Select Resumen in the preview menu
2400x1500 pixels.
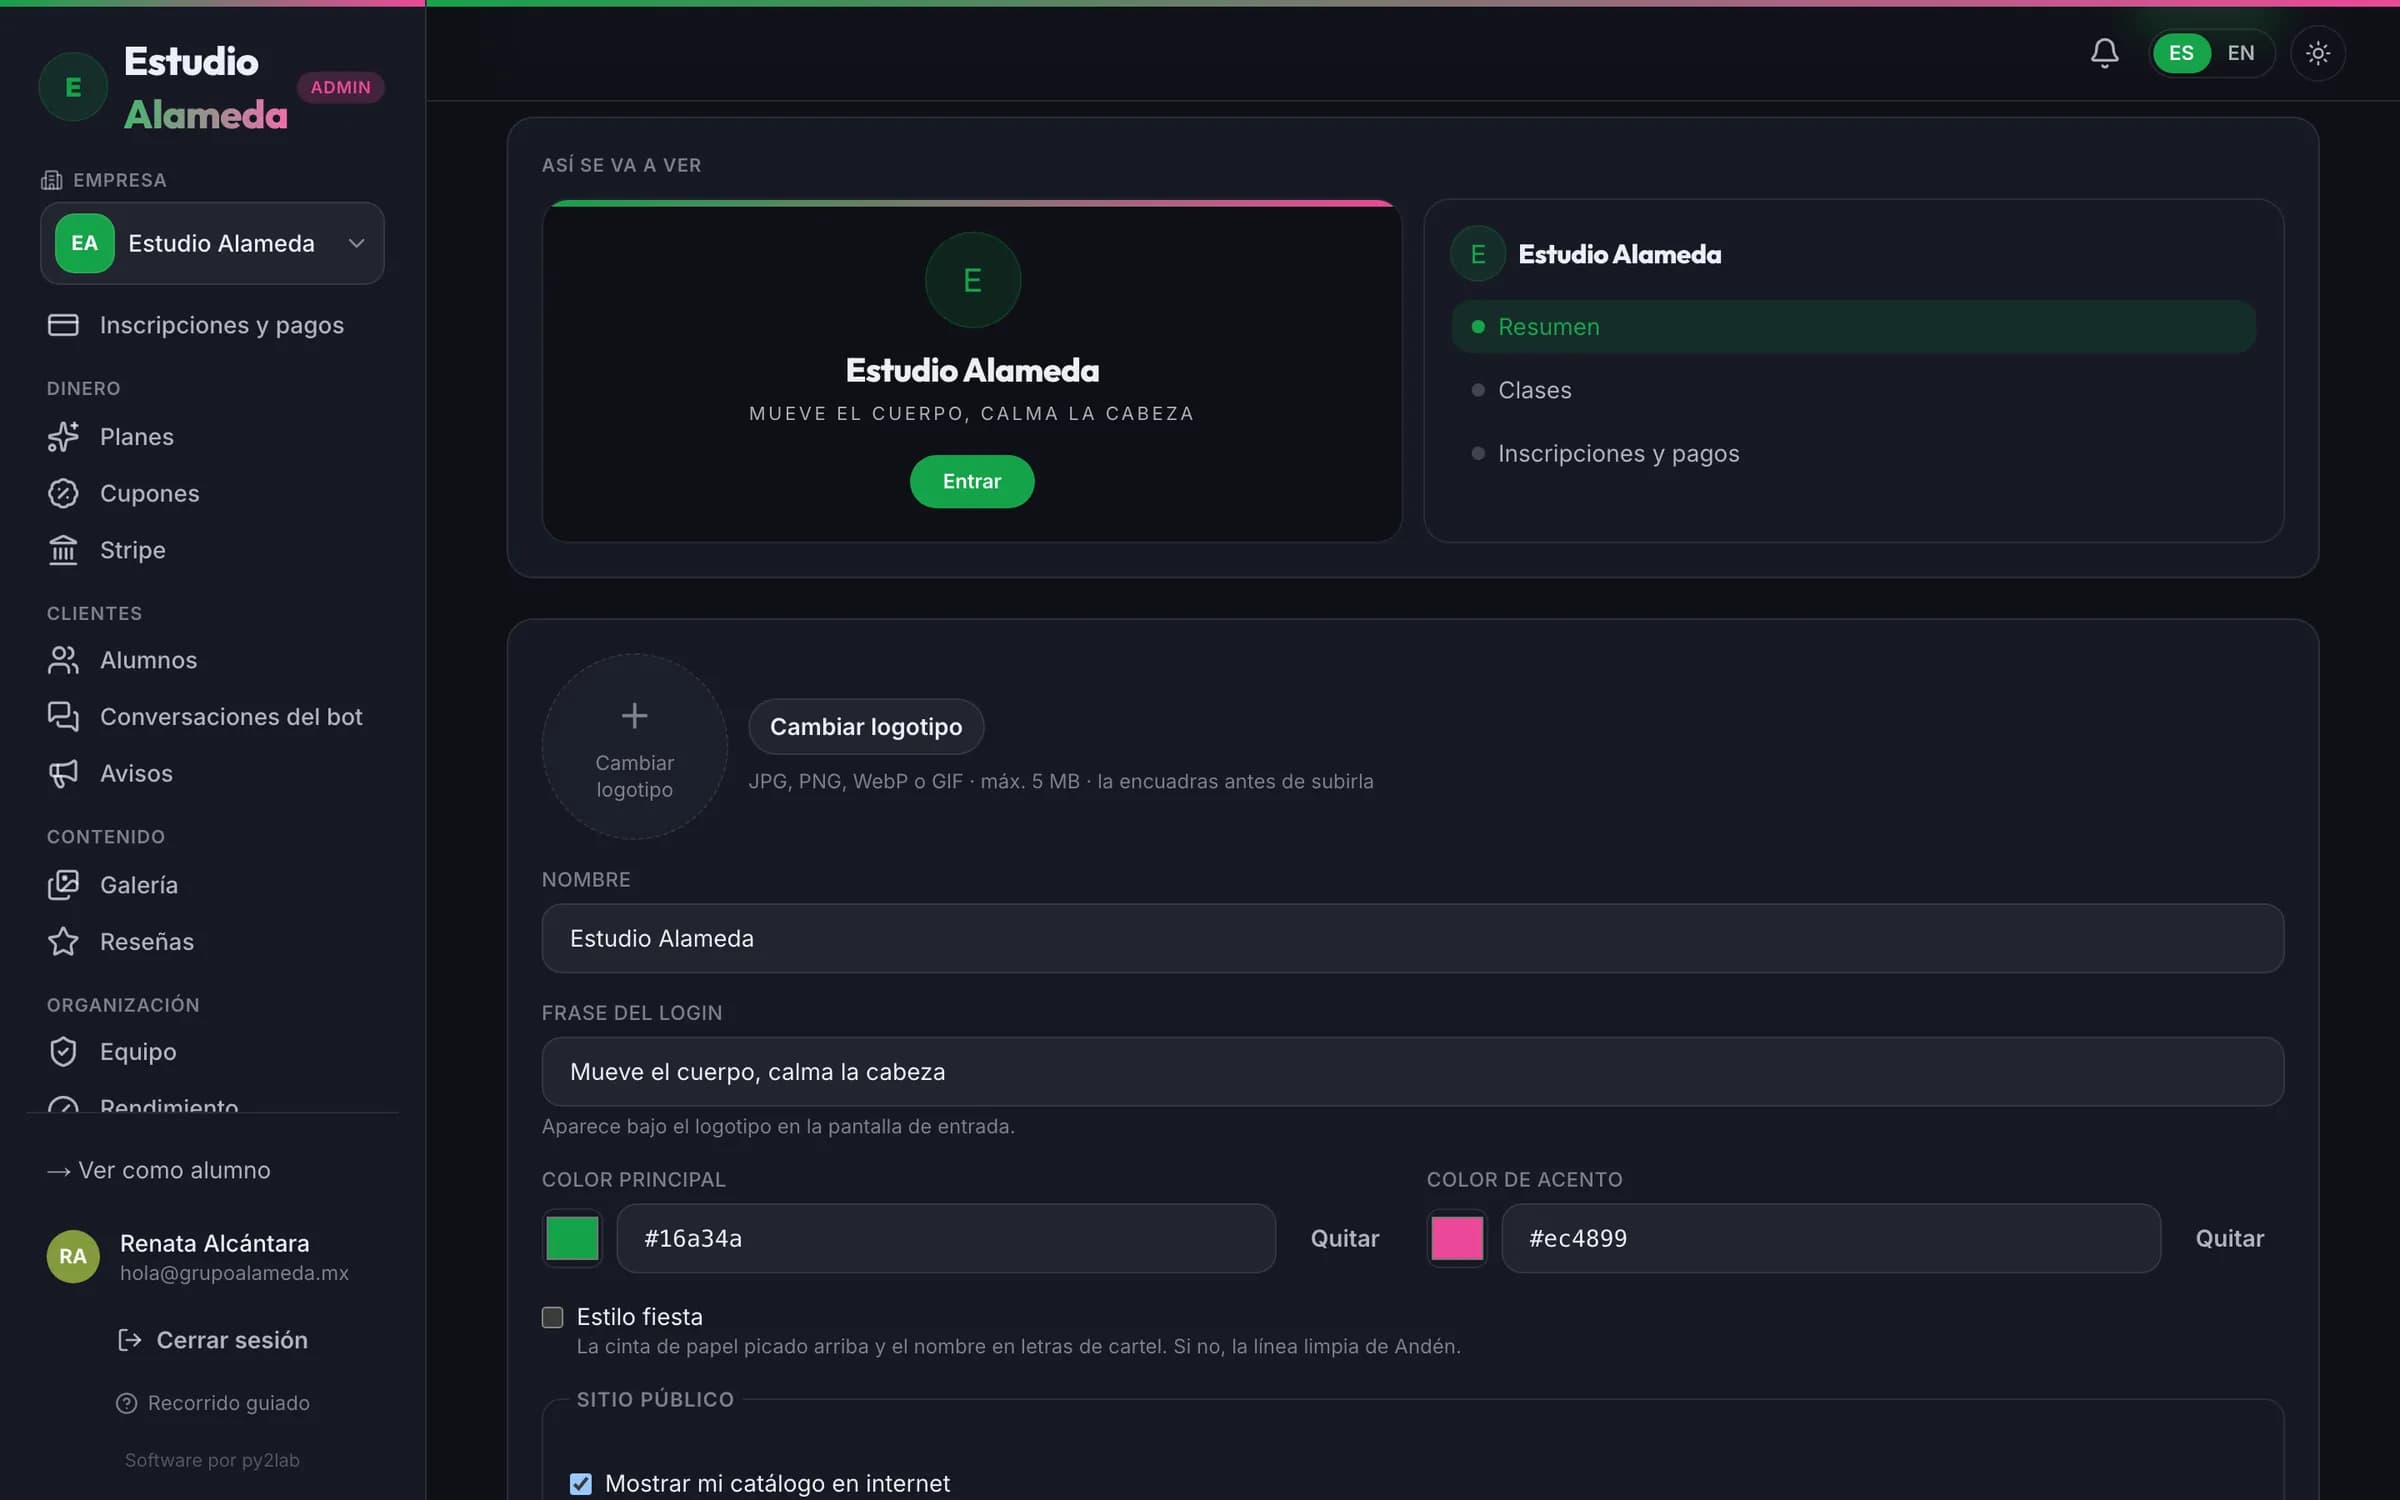[x=1853, y=327]
